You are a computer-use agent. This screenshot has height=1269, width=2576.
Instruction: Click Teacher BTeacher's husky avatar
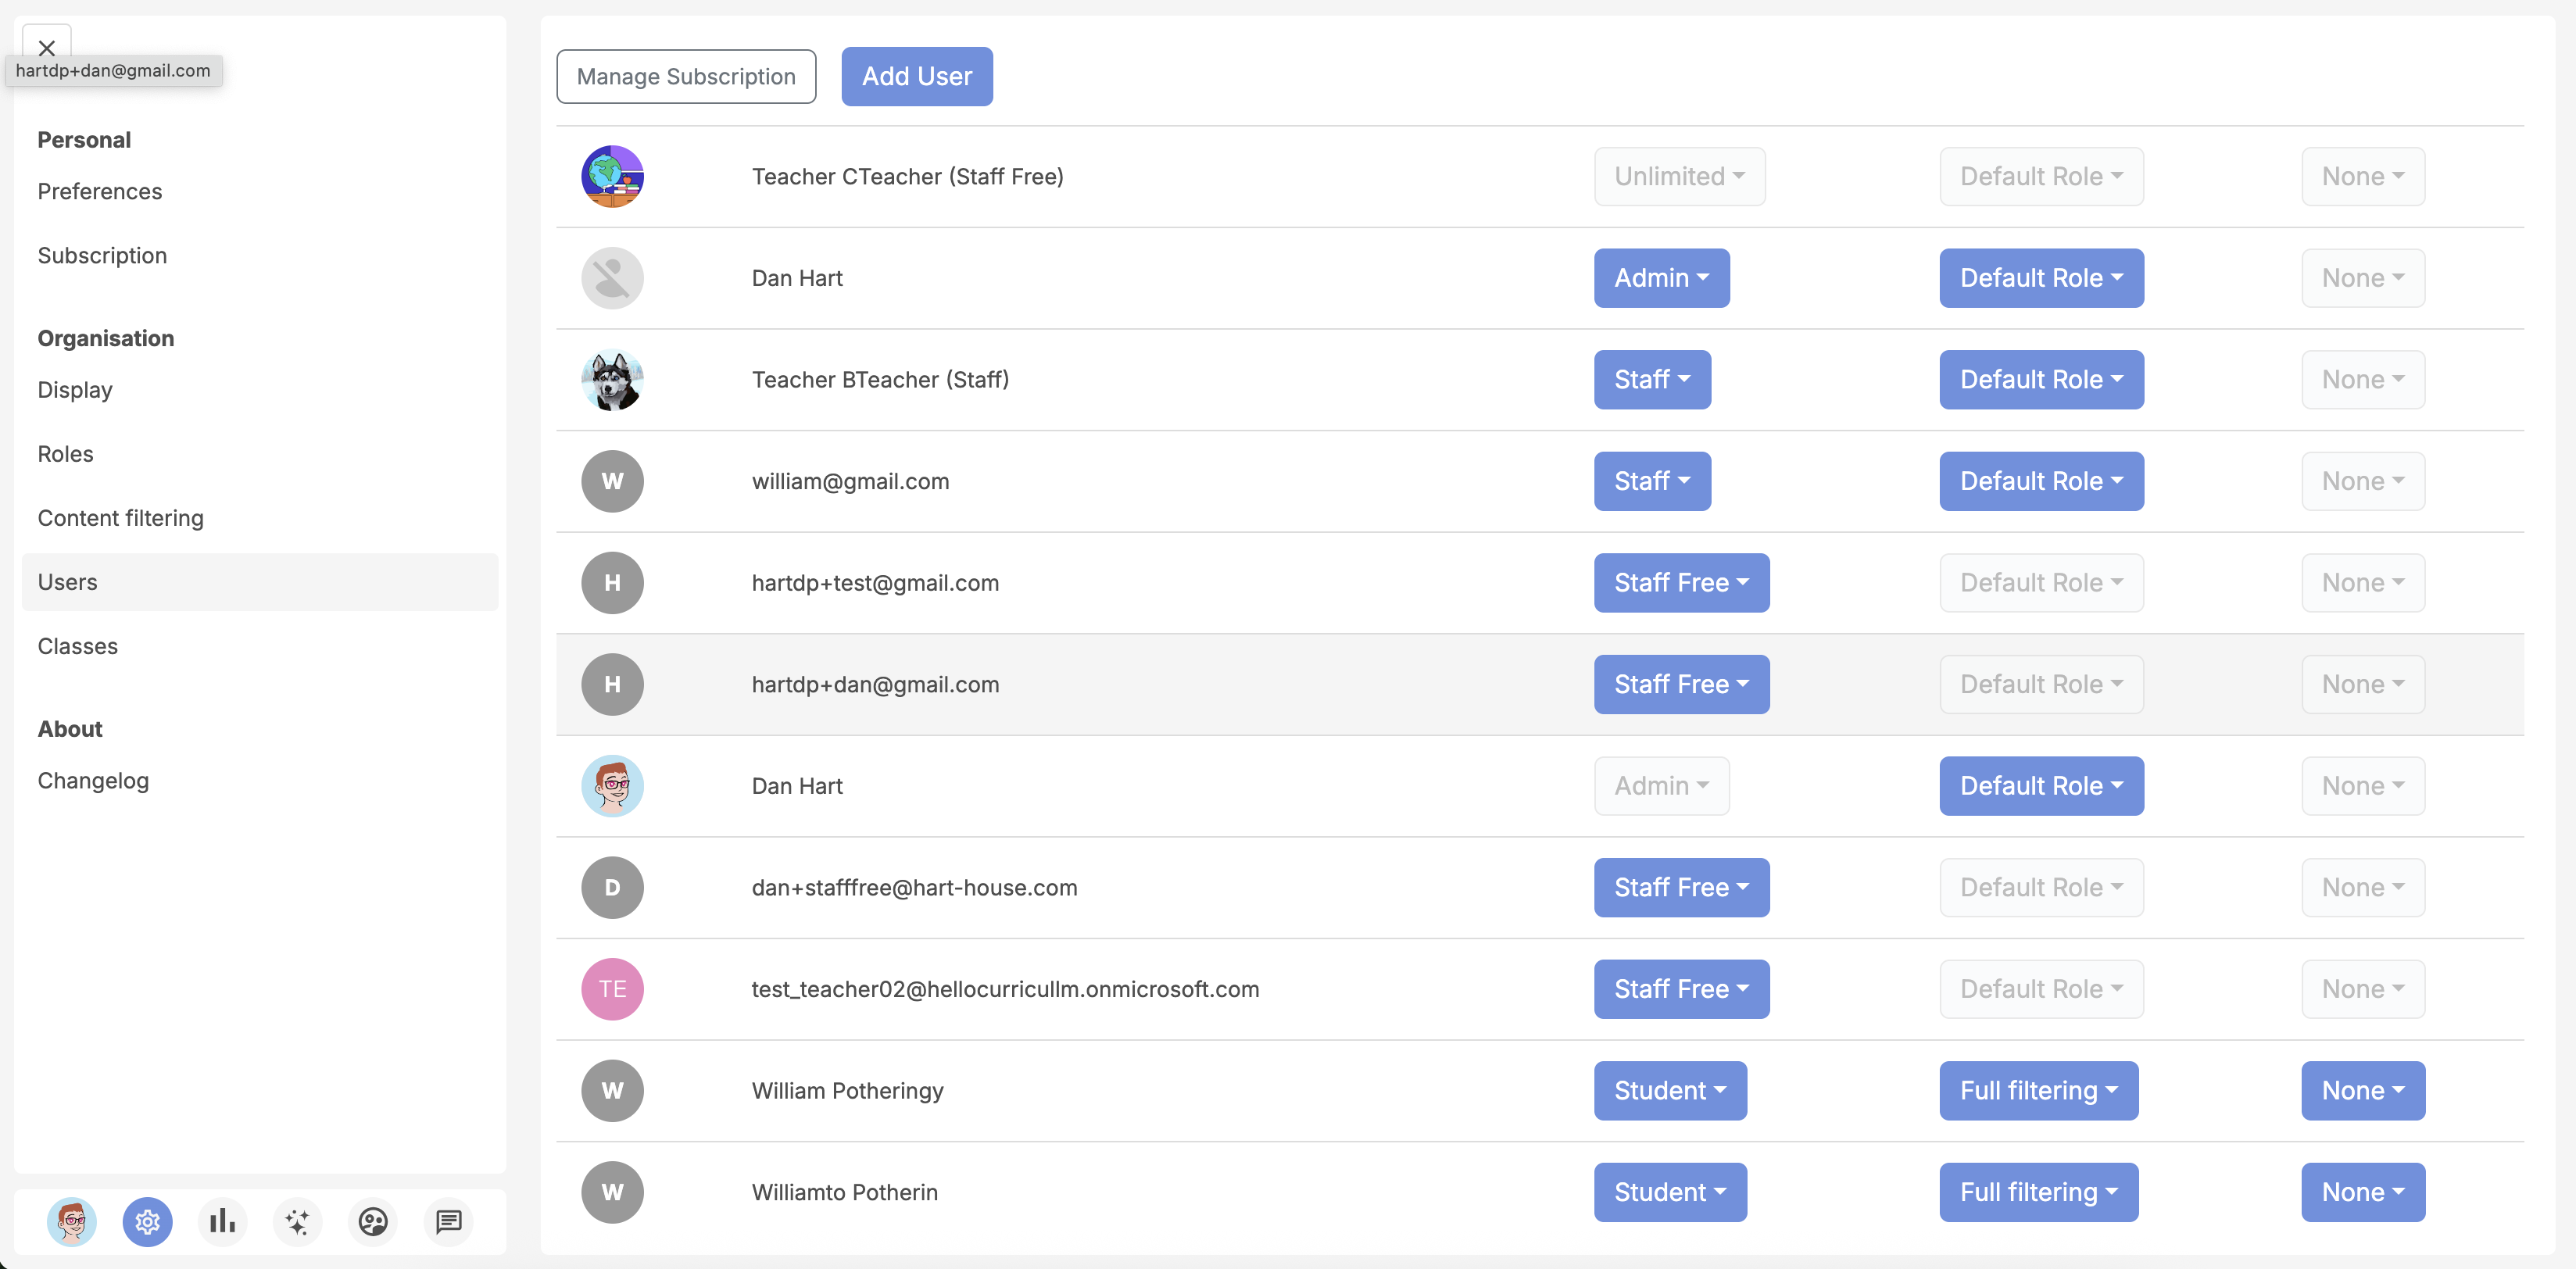(611, 379)
